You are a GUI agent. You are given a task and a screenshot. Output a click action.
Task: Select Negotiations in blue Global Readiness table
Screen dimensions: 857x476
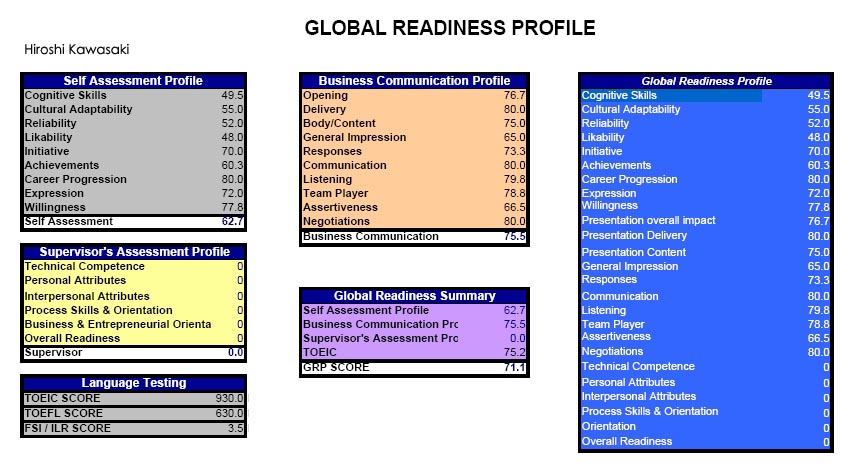coord(612,351)
